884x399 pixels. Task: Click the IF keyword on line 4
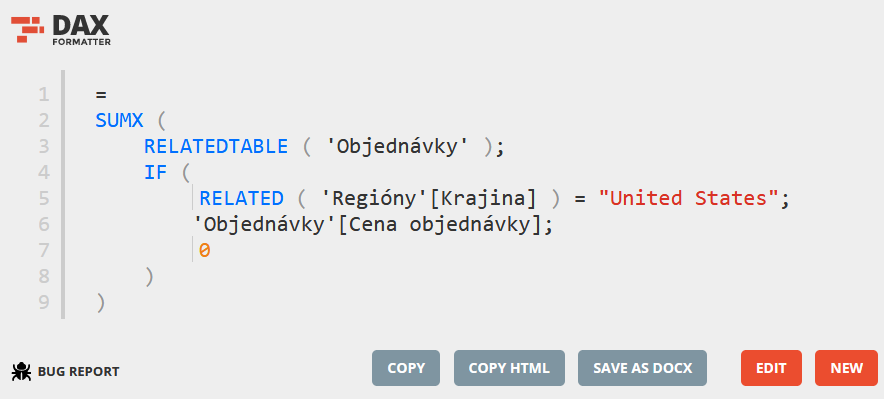point(156,172)
